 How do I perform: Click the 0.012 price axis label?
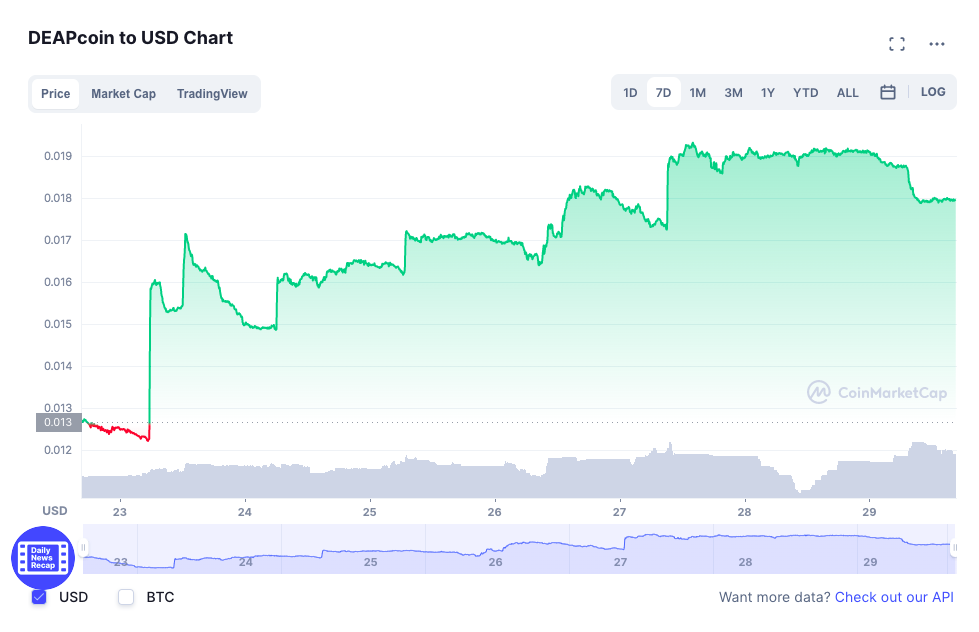58,450
